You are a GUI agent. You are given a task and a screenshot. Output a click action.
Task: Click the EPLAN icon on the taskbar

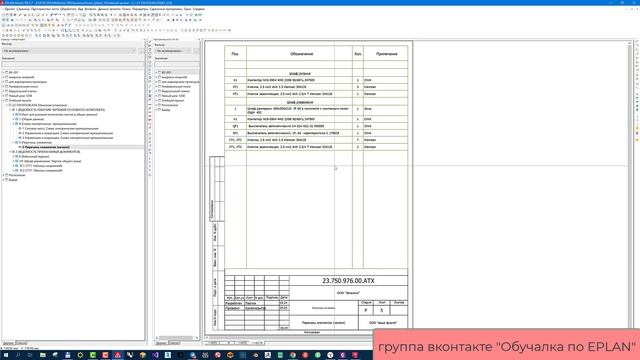(117, 355)
